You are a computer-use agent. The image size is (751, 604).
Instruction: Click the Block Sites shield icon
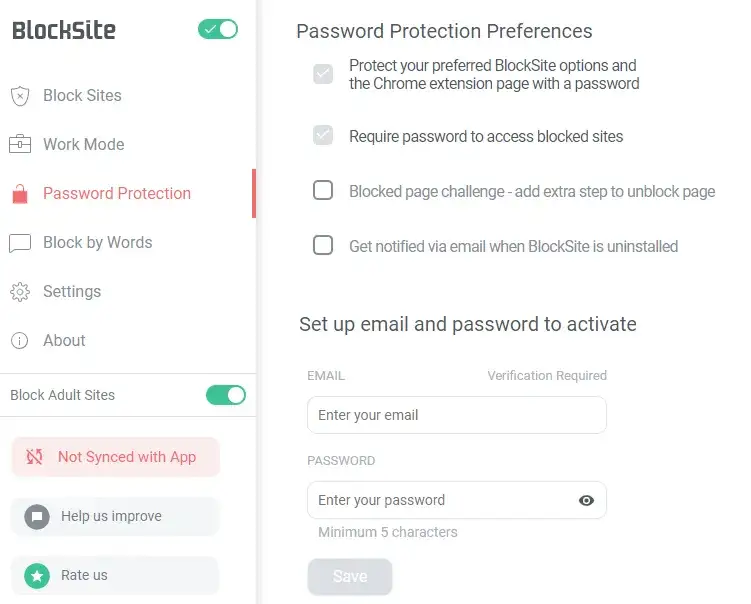pos(19,96)
